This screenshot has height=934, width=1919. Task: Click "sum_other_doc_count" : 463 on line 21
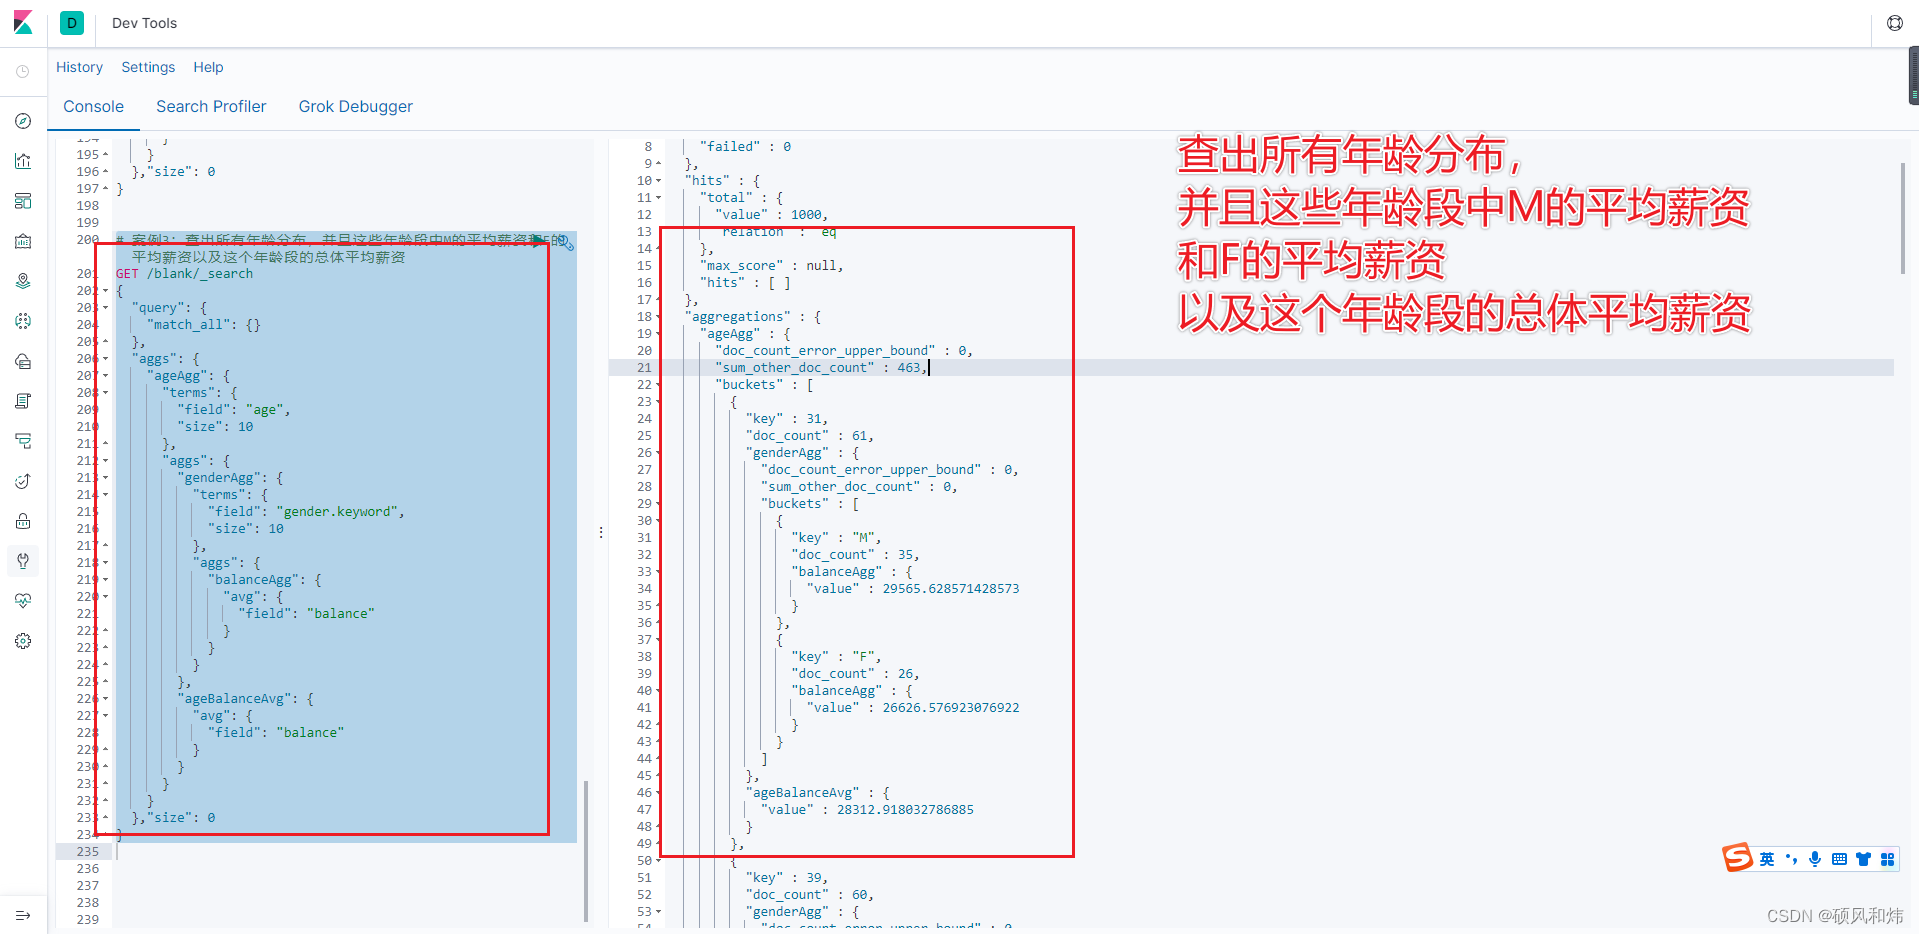pyautogui.click(x=820, y=368)
